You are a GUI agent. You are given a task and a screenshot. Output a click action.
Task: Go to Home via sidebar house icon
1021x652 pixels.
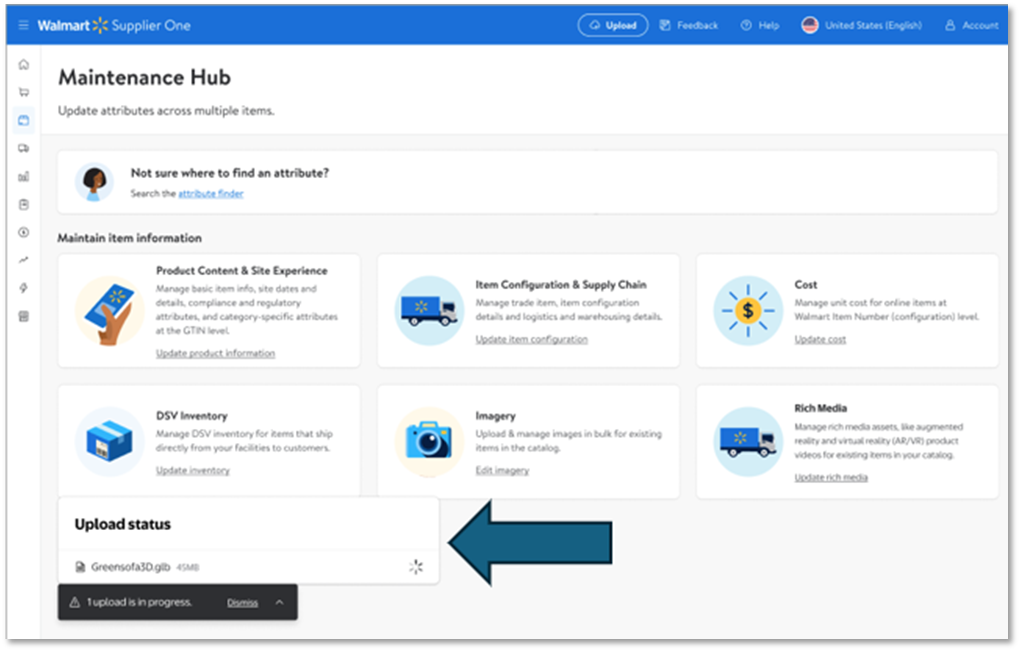(x=24, y=64)
